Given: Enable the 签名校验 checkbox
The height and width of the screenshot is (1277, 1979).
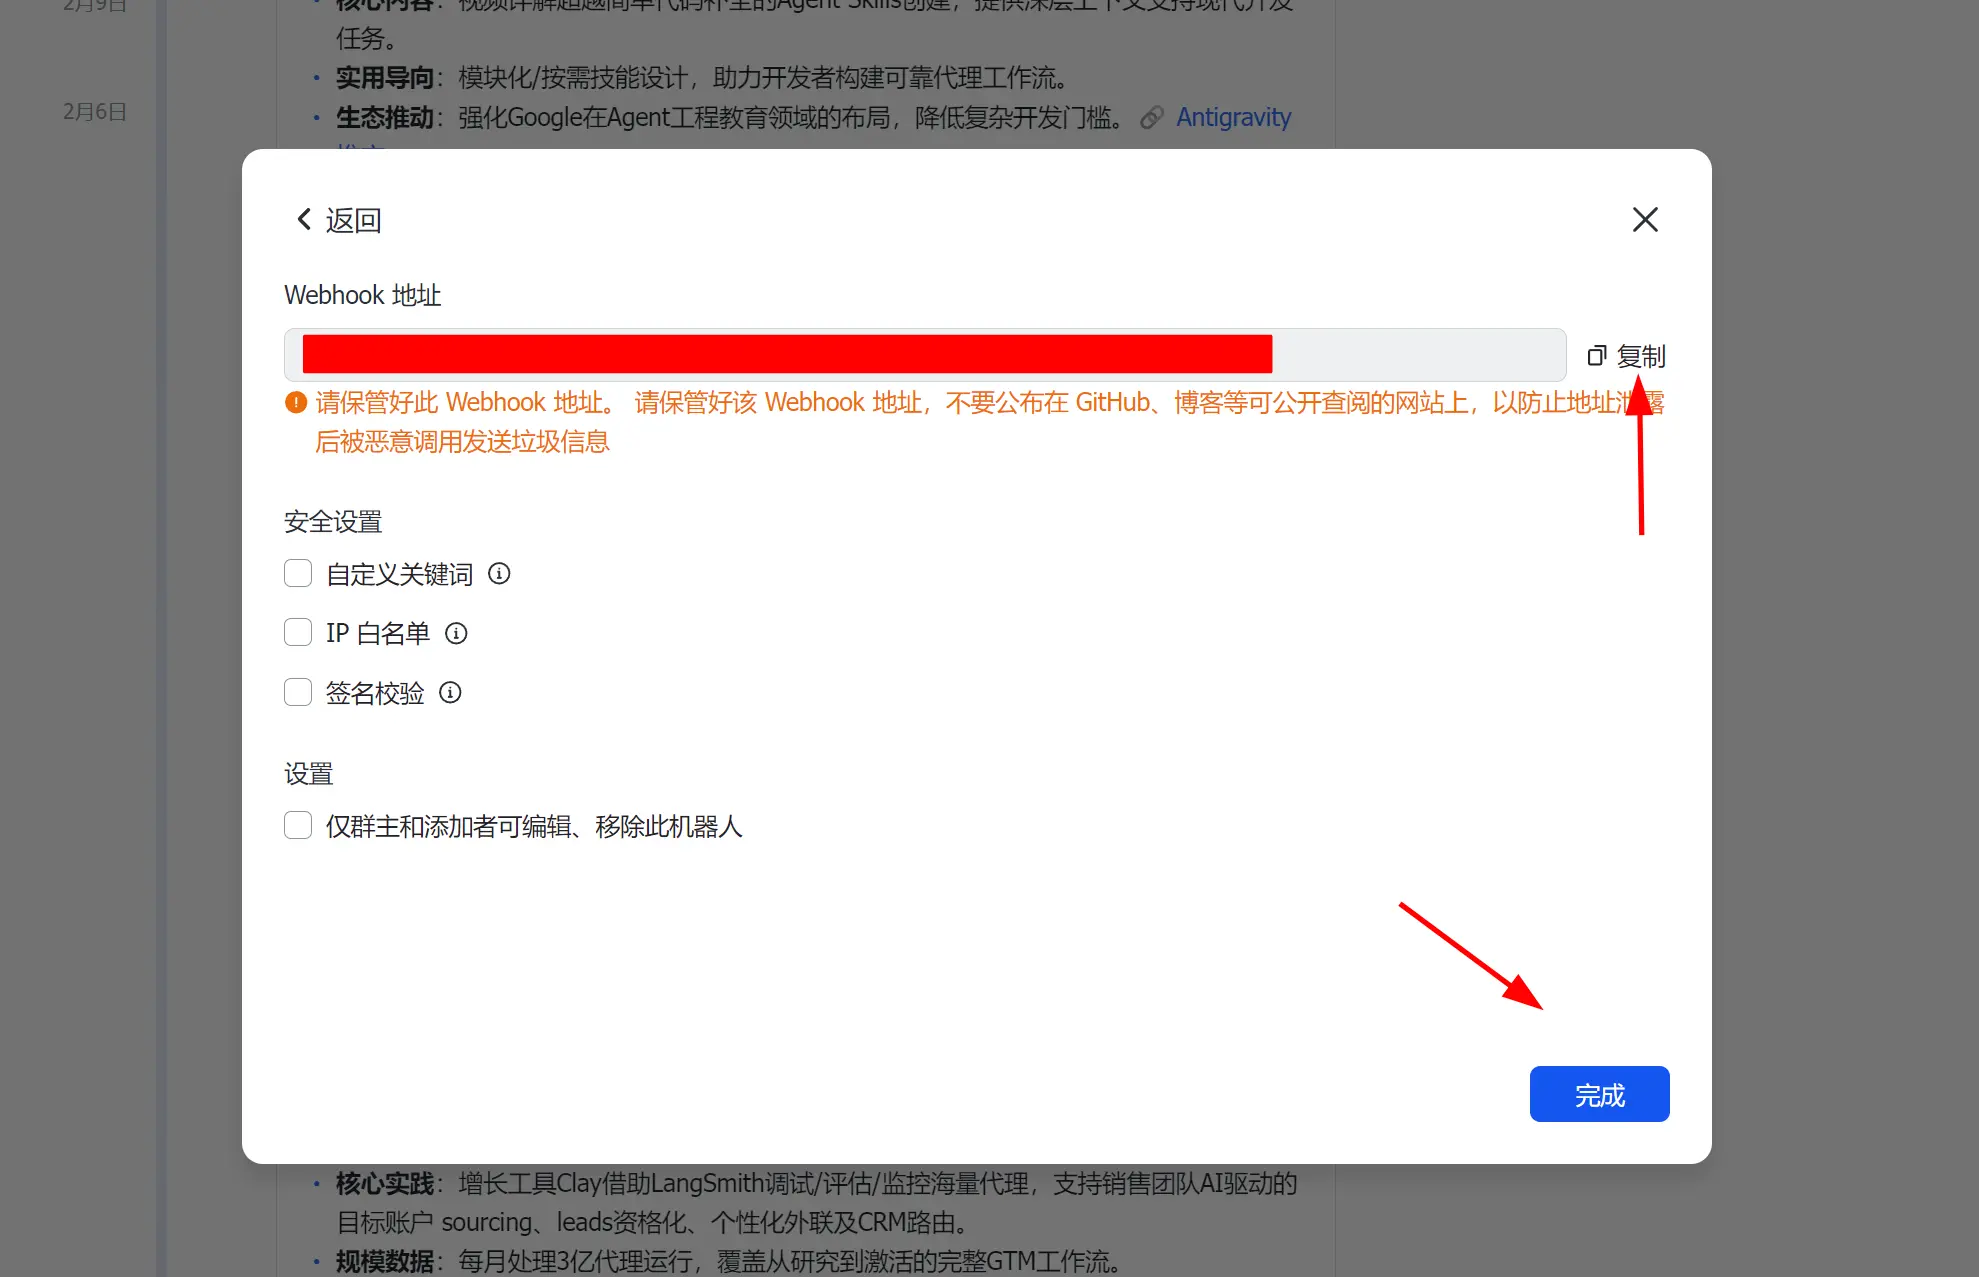Looking at the screenshot, I should coord(298,692).
